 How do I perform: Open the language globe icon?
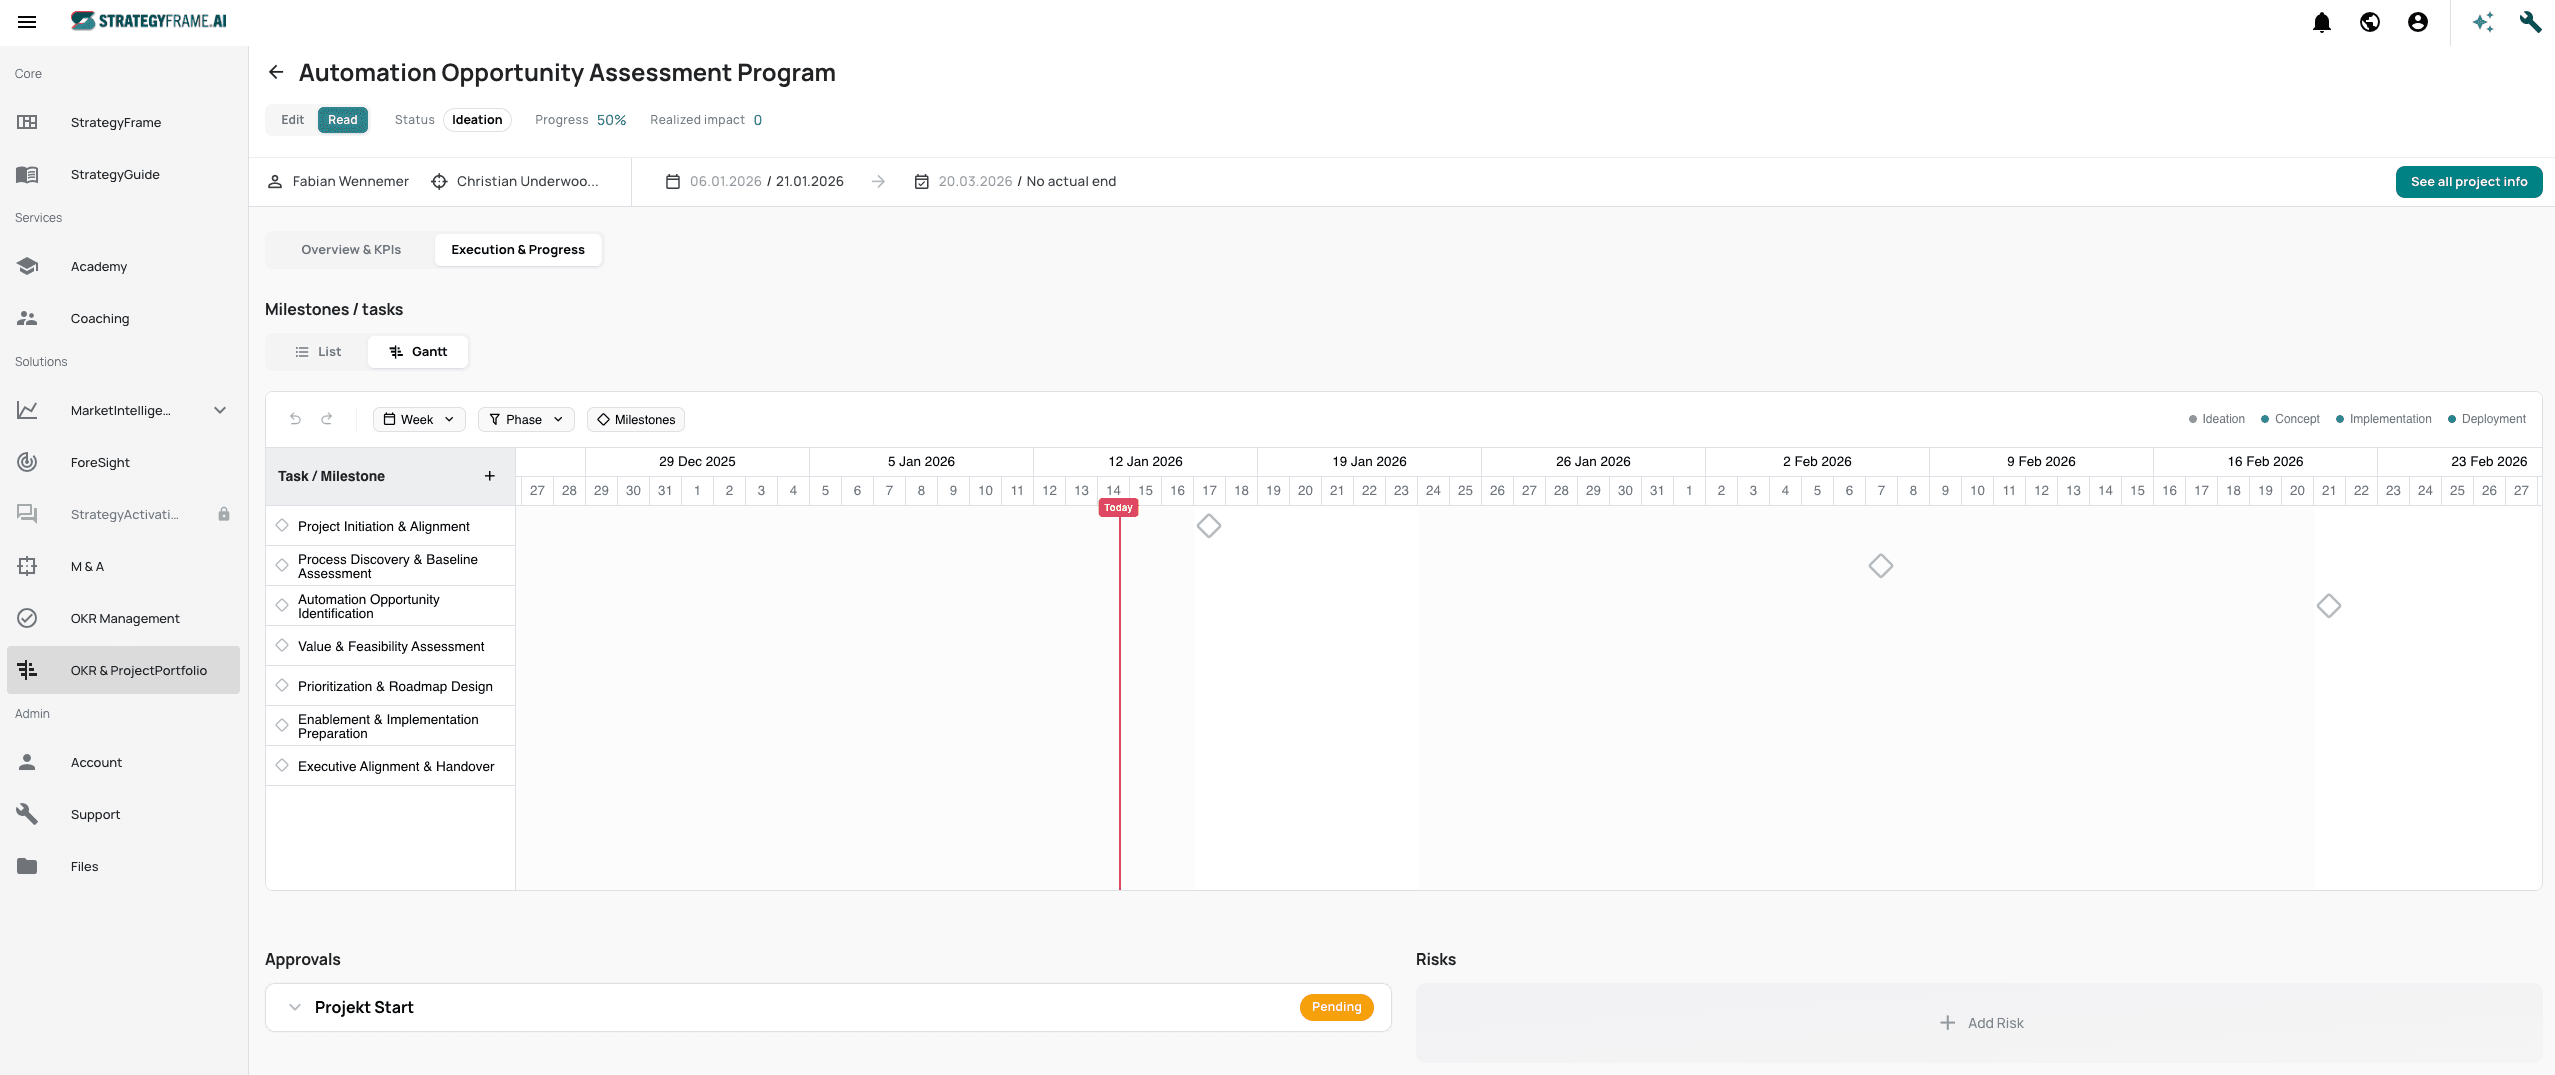pyautogui.click(x=2369, y=22)
